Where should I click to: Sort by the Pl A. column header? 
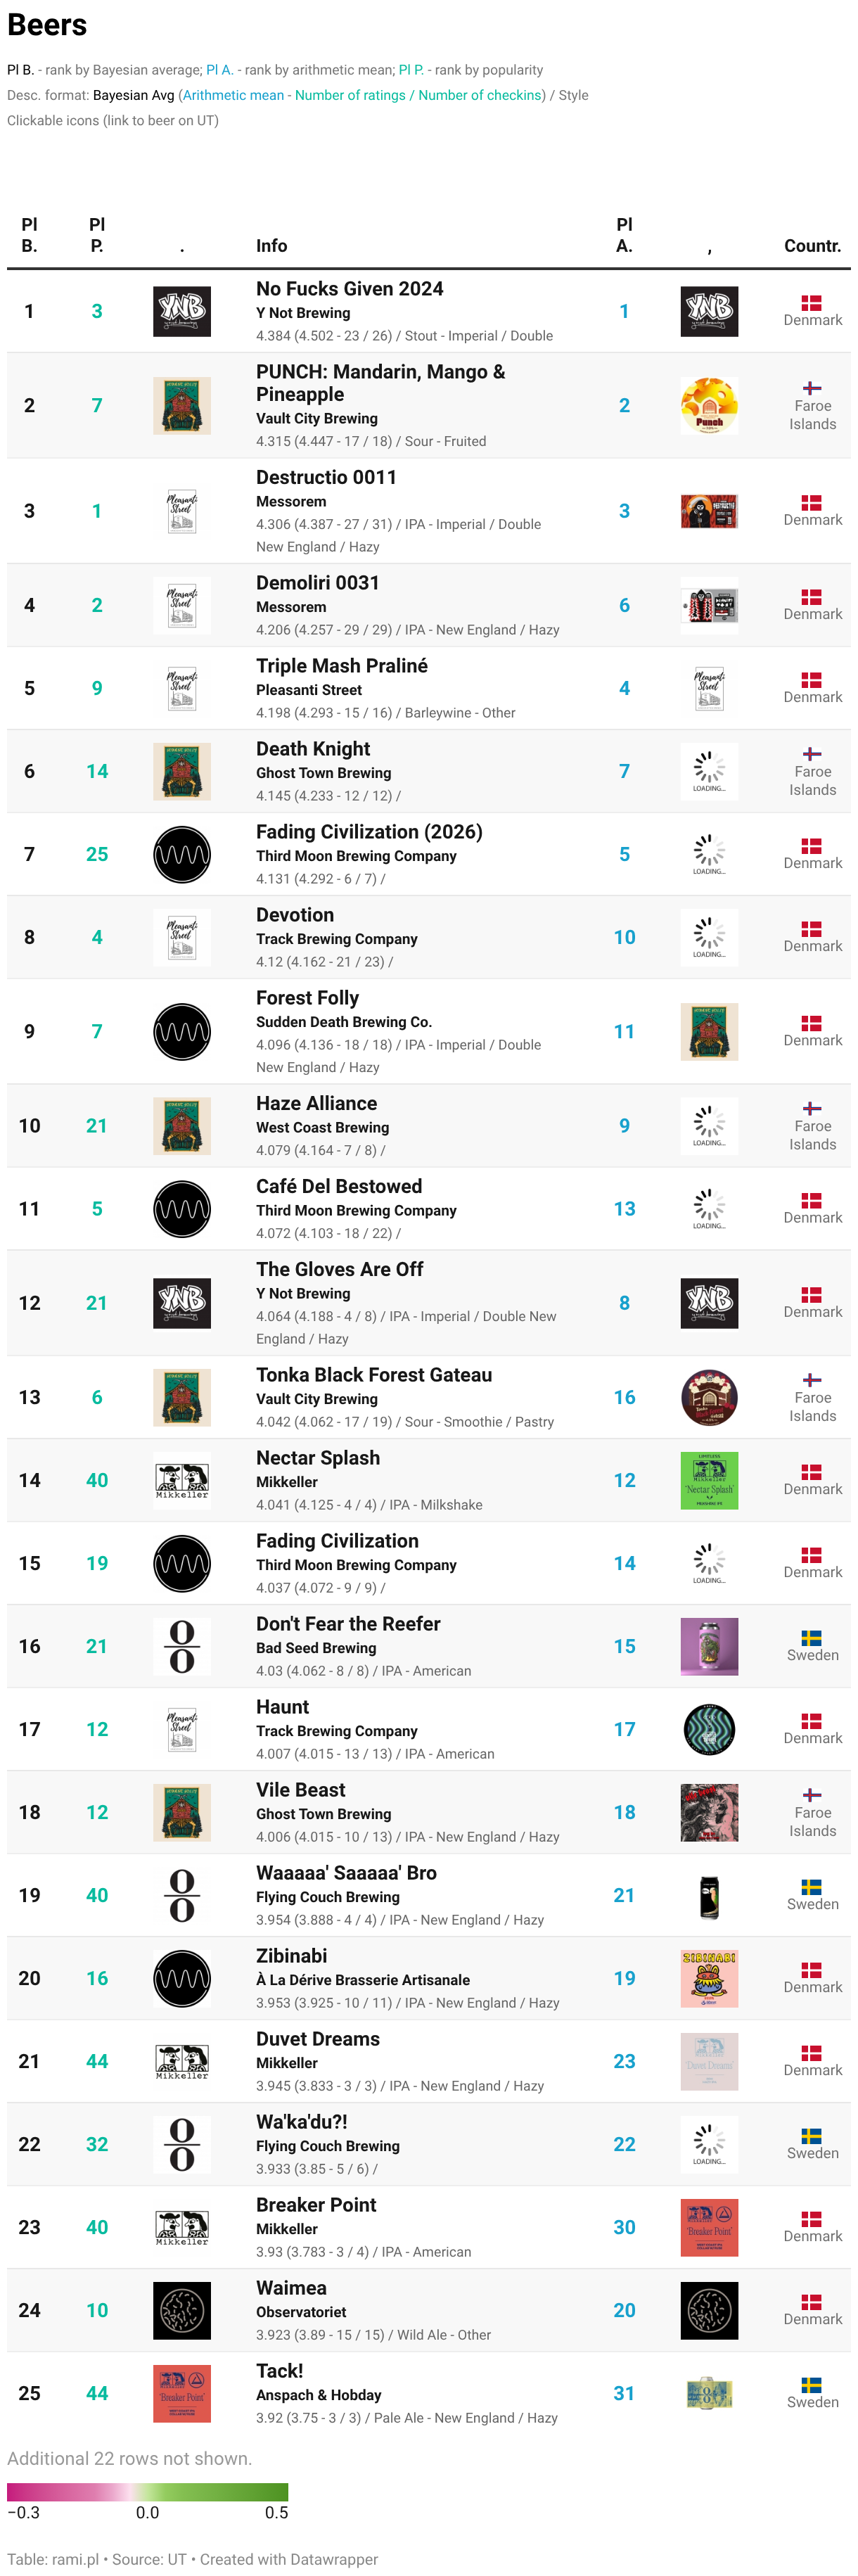[x=624, y=235]
